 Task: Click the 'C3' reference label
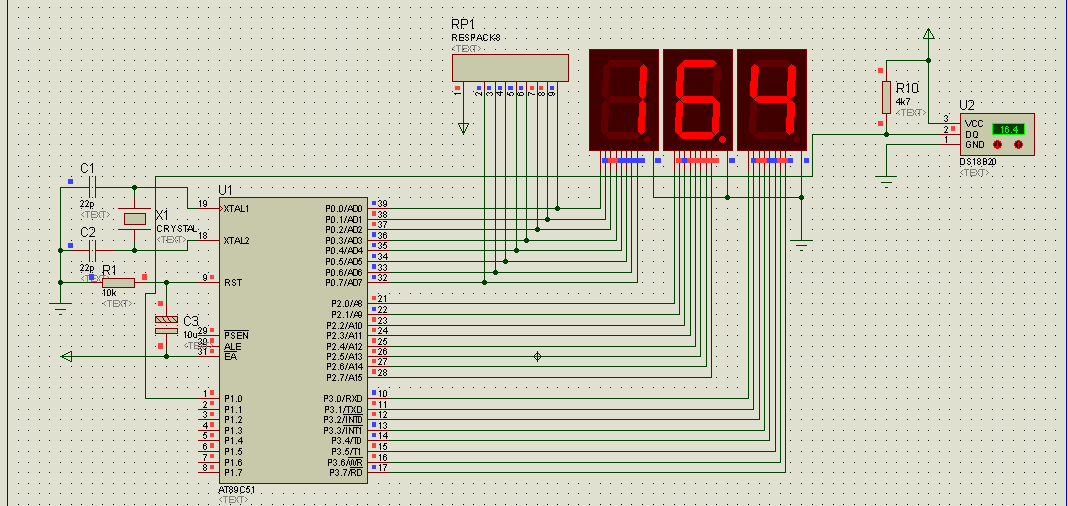point(191,321)
